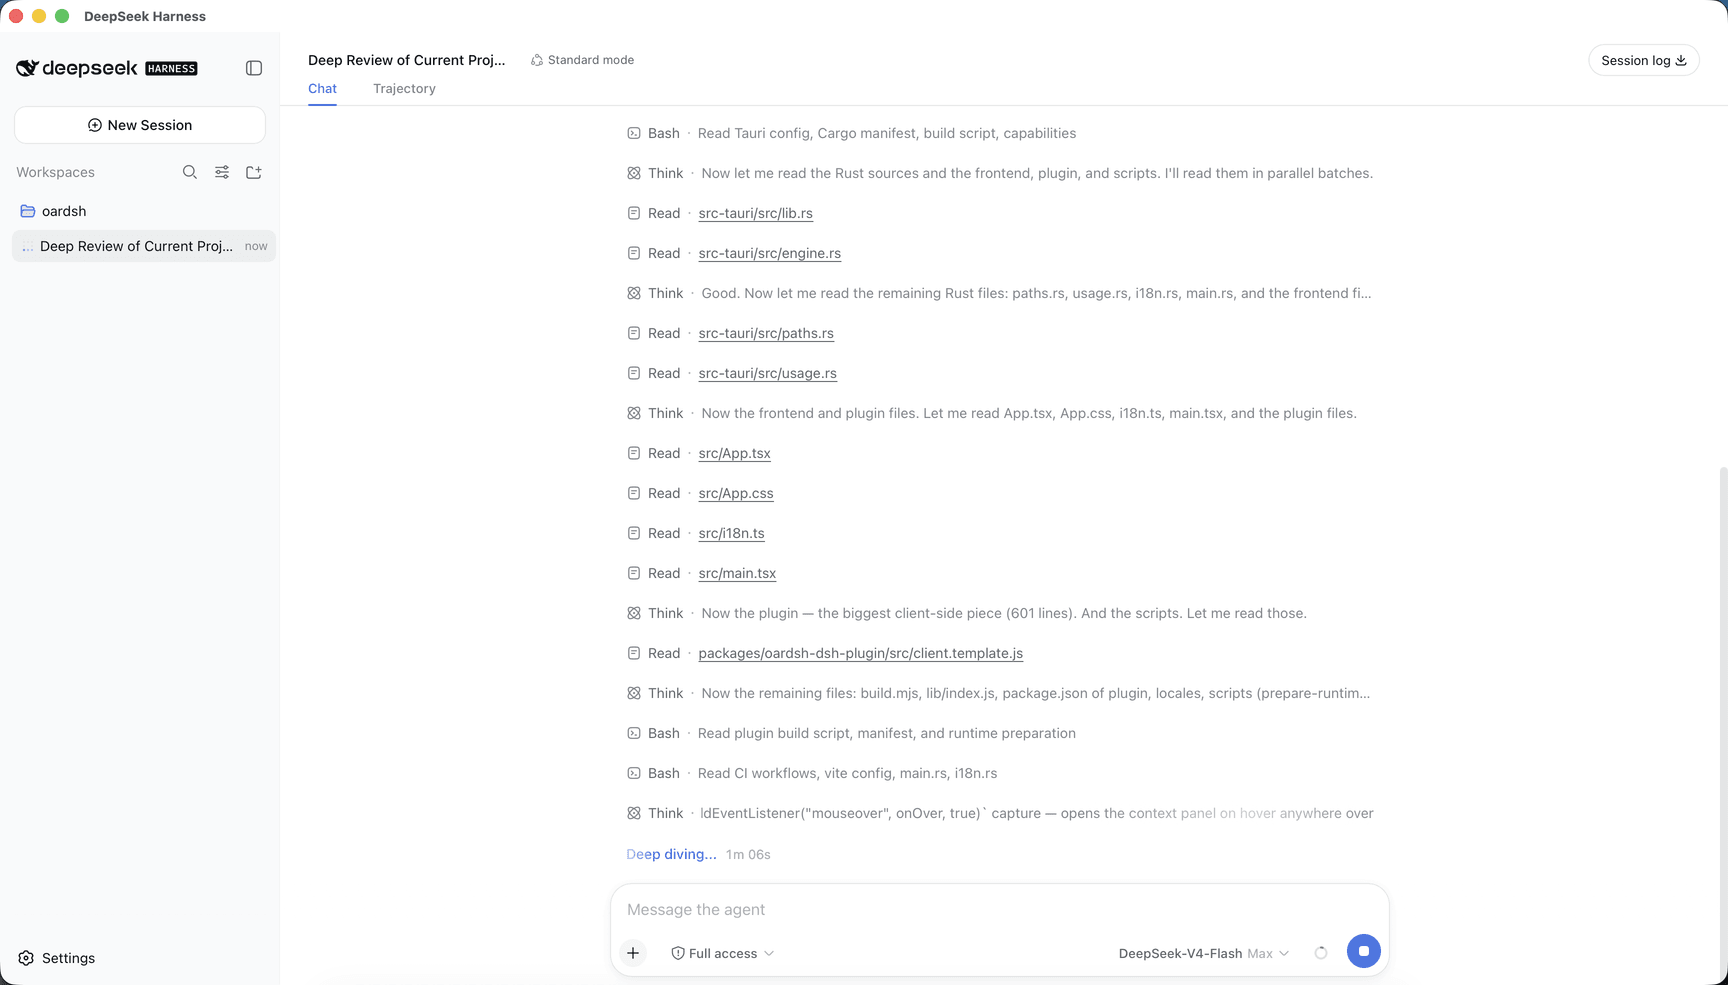Open src-tauri/src/paths.rs link
Image resolution: width=1728 pixels, height=985 pixels.
[x=766, y=333]
